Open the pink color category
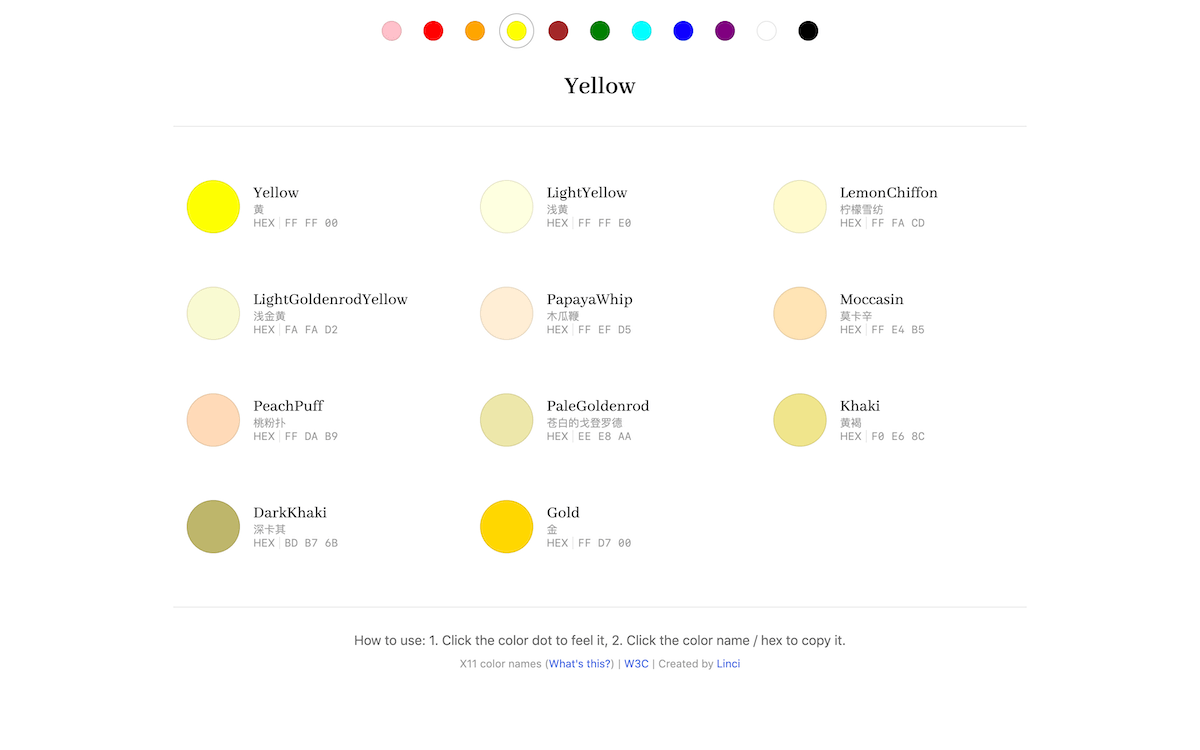 click(391, 30)
